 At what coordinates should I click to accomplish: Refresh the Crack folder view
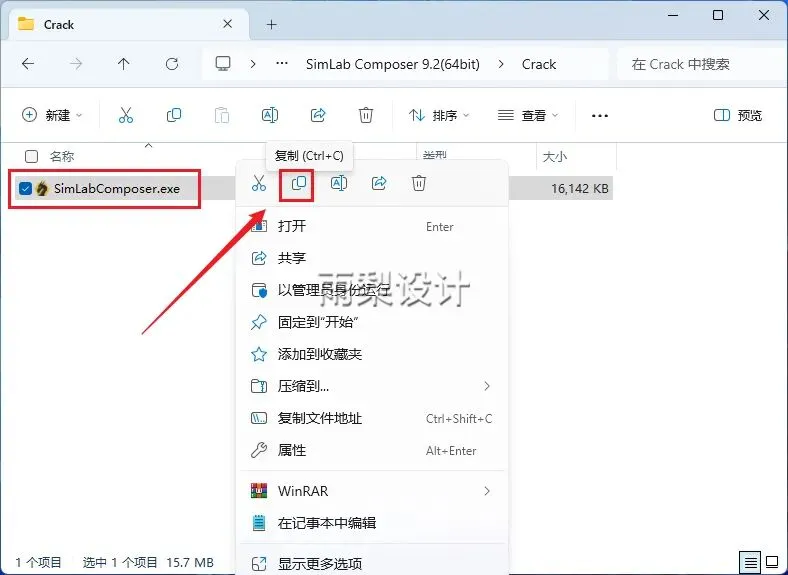pos(172,64)
